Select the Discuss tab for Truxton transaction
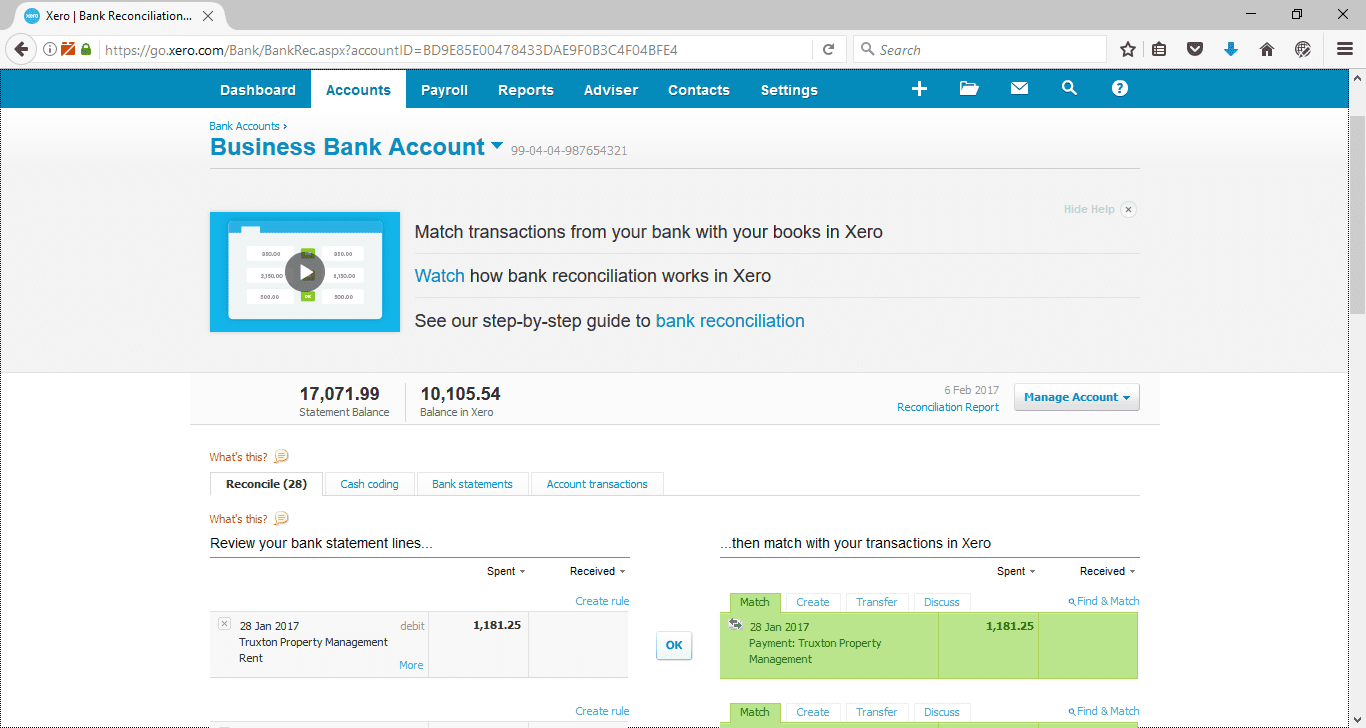 point(942,602)
